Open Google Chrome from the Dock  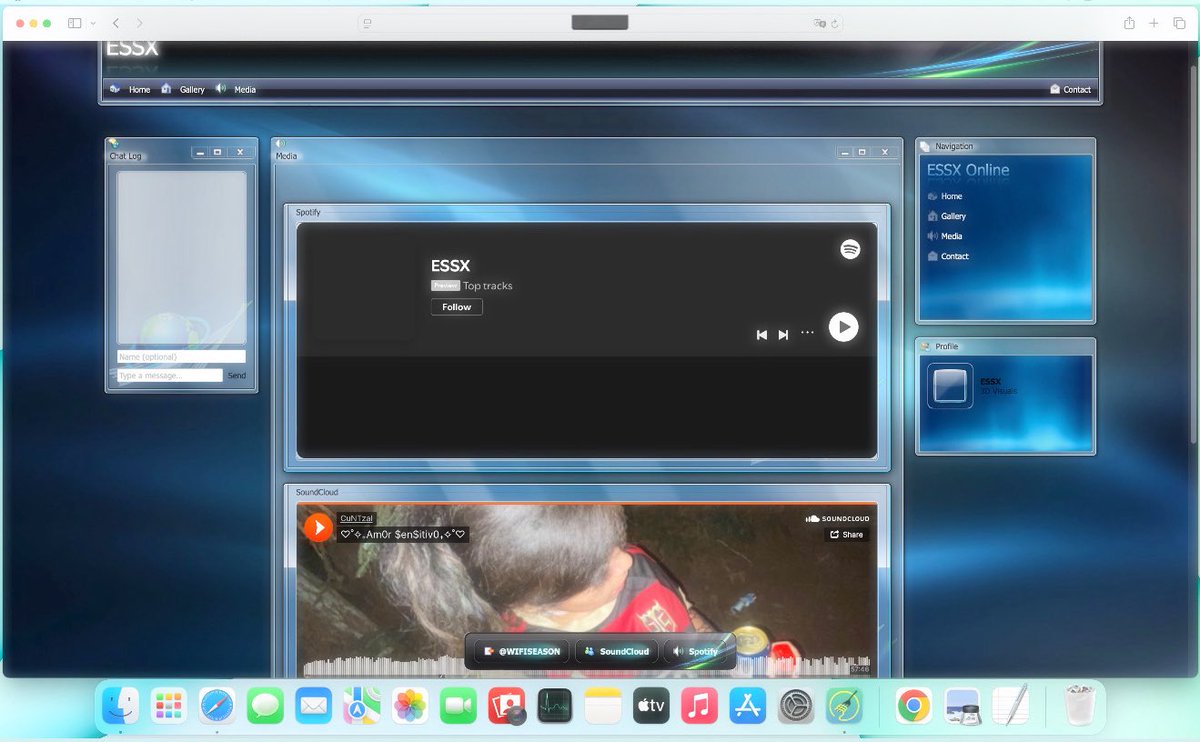coord(913,706)
